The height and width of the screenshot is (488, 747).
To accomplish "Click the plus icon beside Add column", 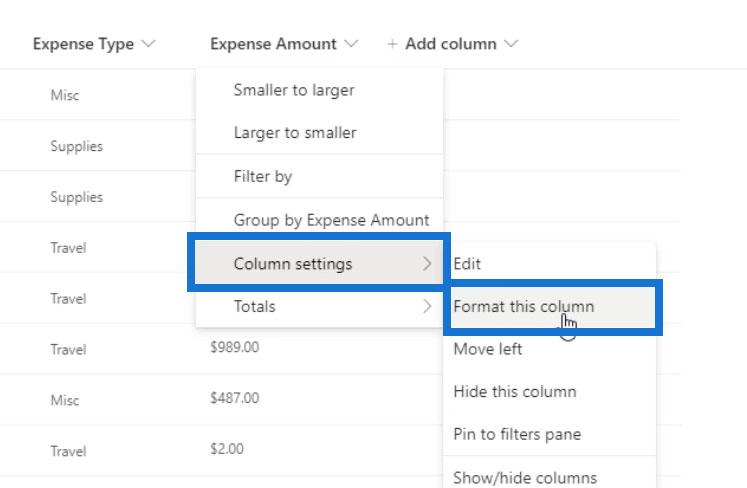I will click(392, 44).
